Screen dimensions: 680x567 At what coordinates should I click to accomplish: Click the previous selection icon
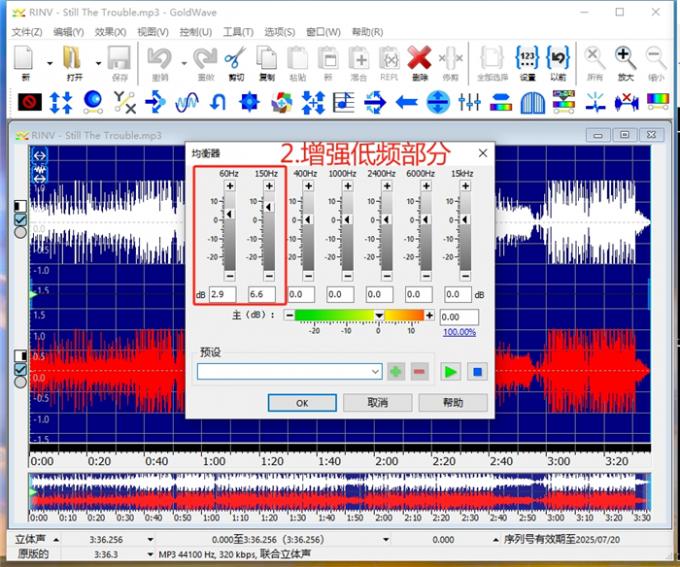pos(558,58)
